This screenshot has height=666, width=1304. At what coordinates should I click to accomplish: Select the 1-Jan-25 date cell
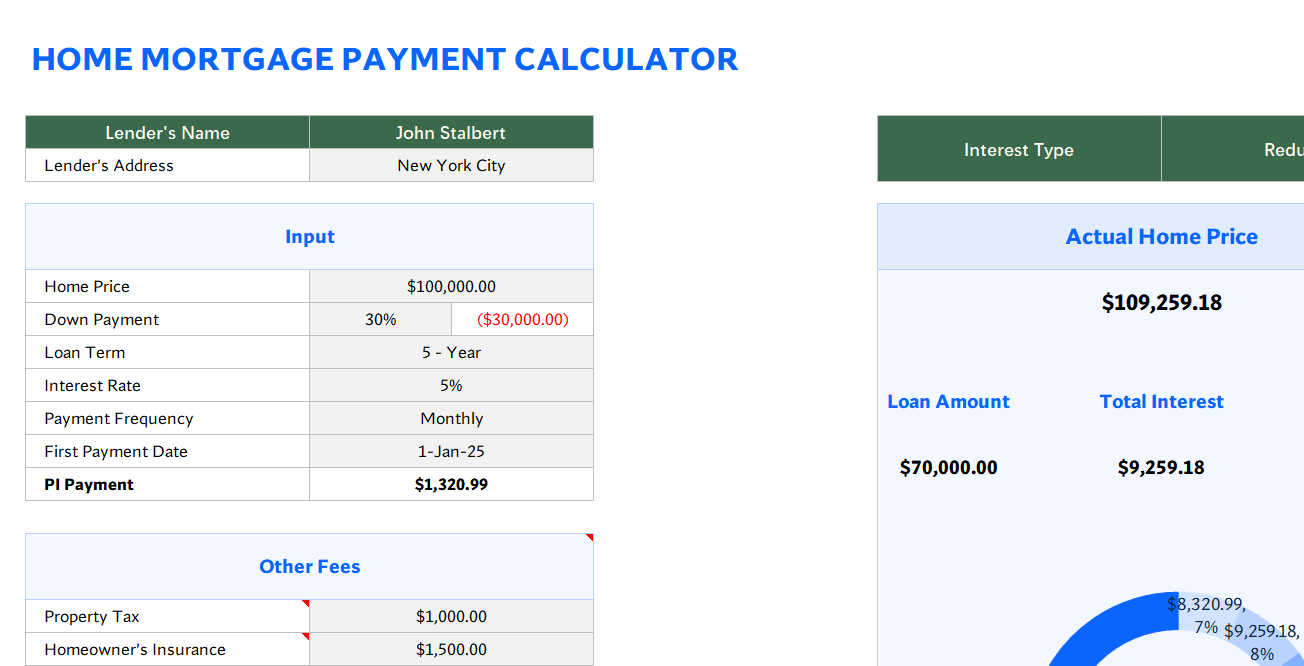tap(451, 451)
